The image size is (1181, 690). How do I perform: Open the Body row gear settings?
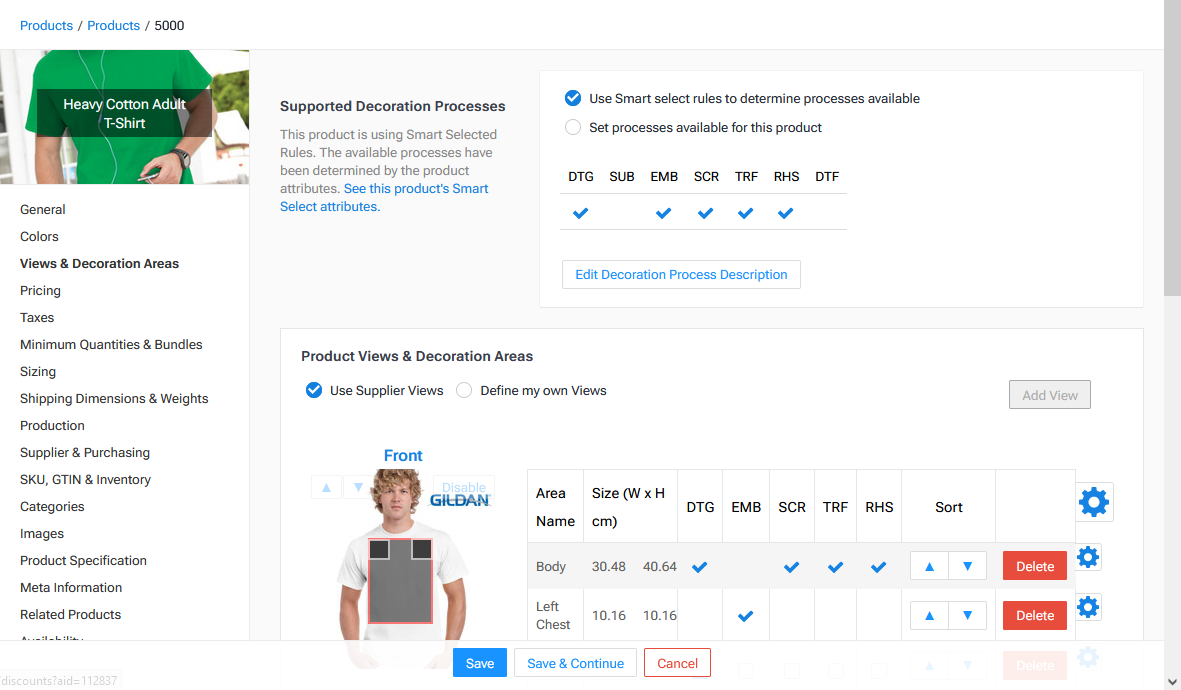coord(1088,557)
